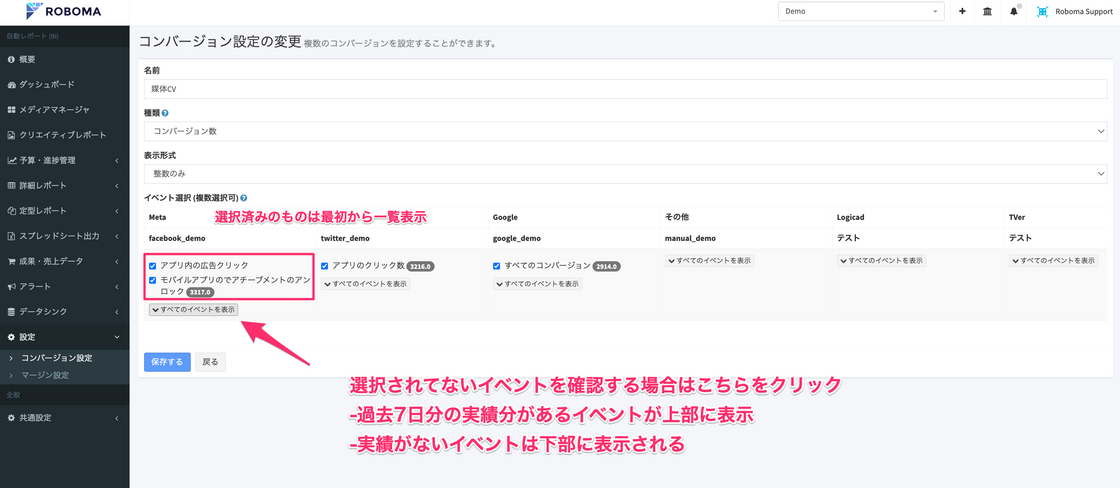Click the 定型レポート copy icon
The width and height of the screenshot is (1120, 488).
click(x=11, y=211)
